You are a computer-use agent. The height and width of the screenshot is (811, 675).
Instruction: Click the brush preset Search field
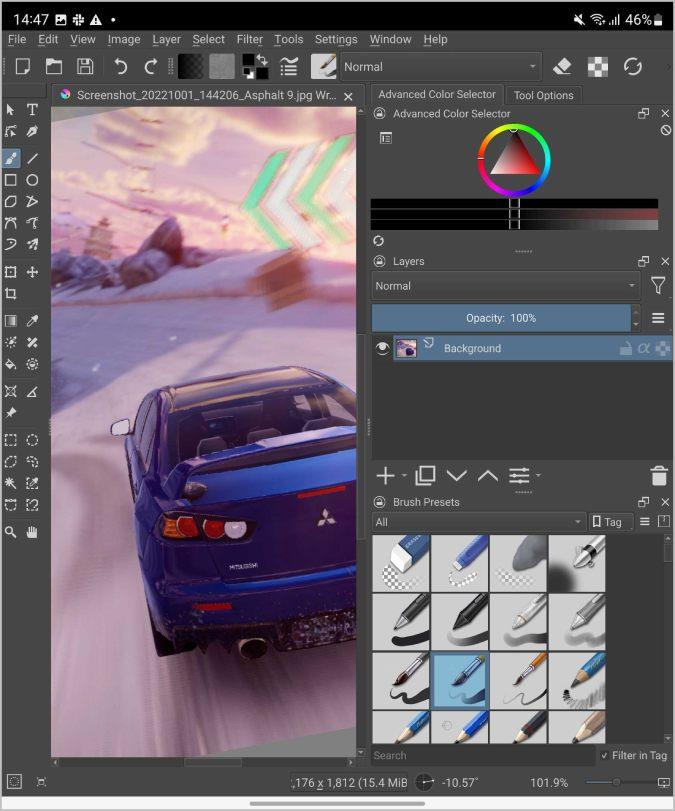tap(483, 756)
